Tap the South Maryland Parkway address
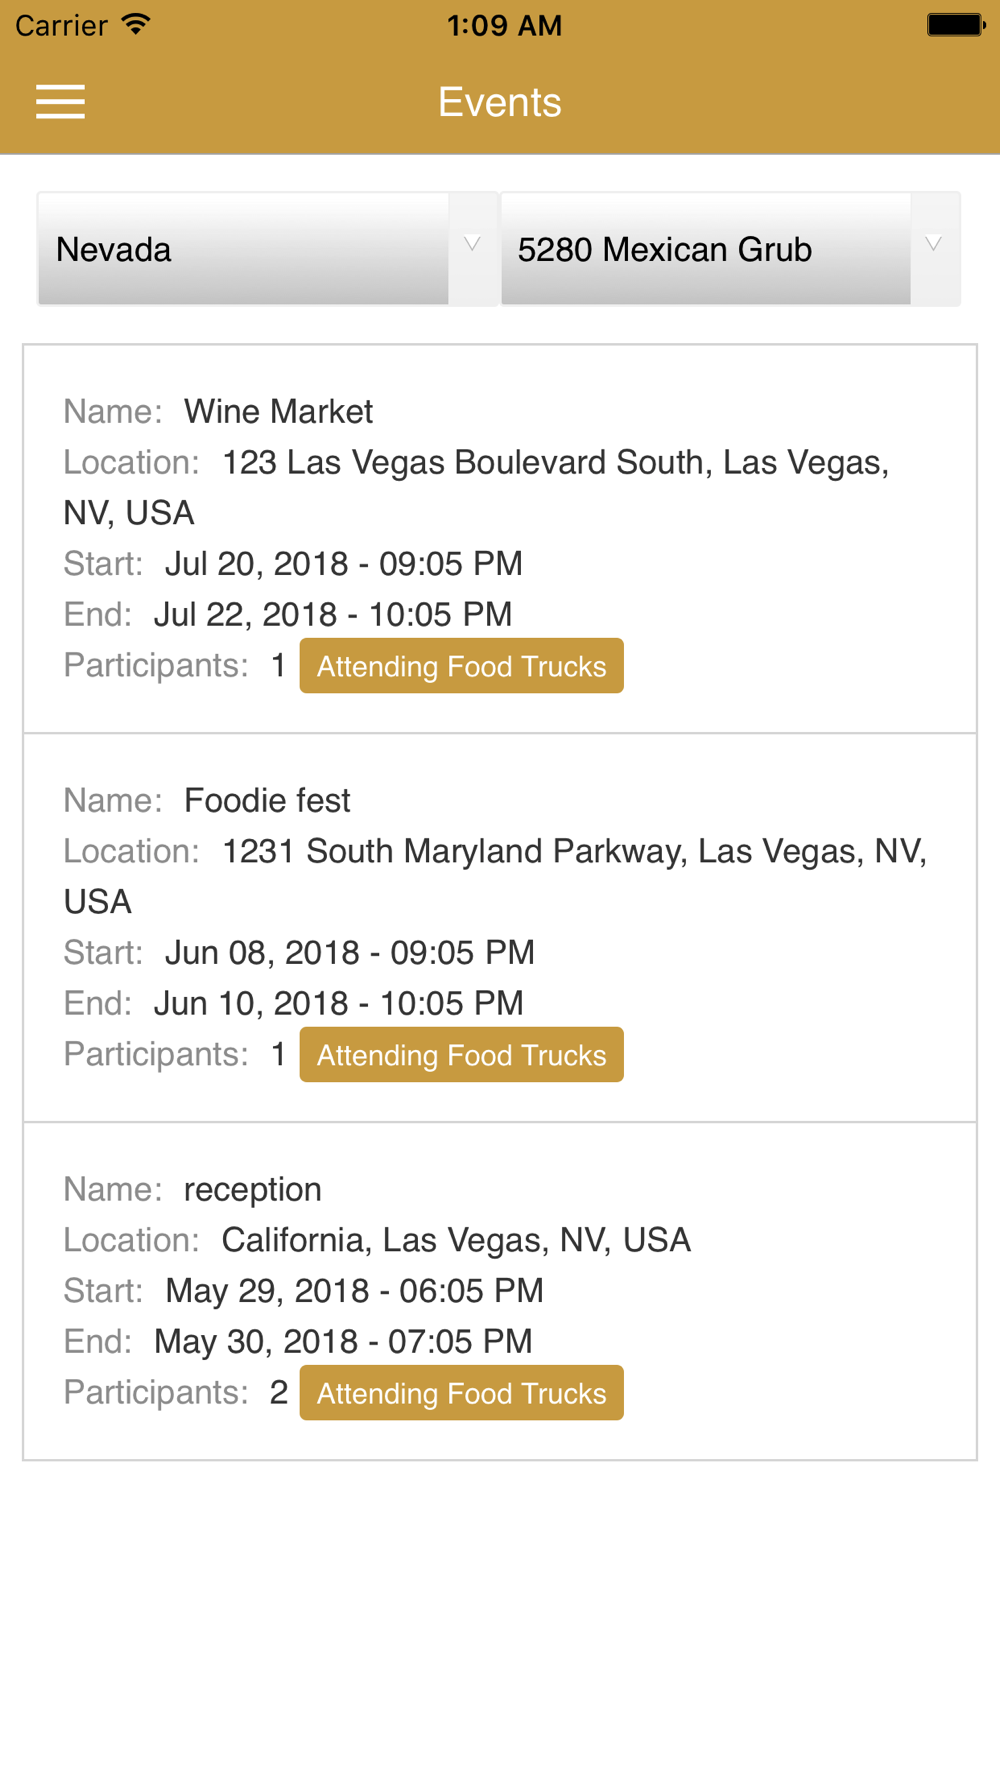Image resolution: width=1000 pixels, height=1778 pixels. [x=573, y=852]
